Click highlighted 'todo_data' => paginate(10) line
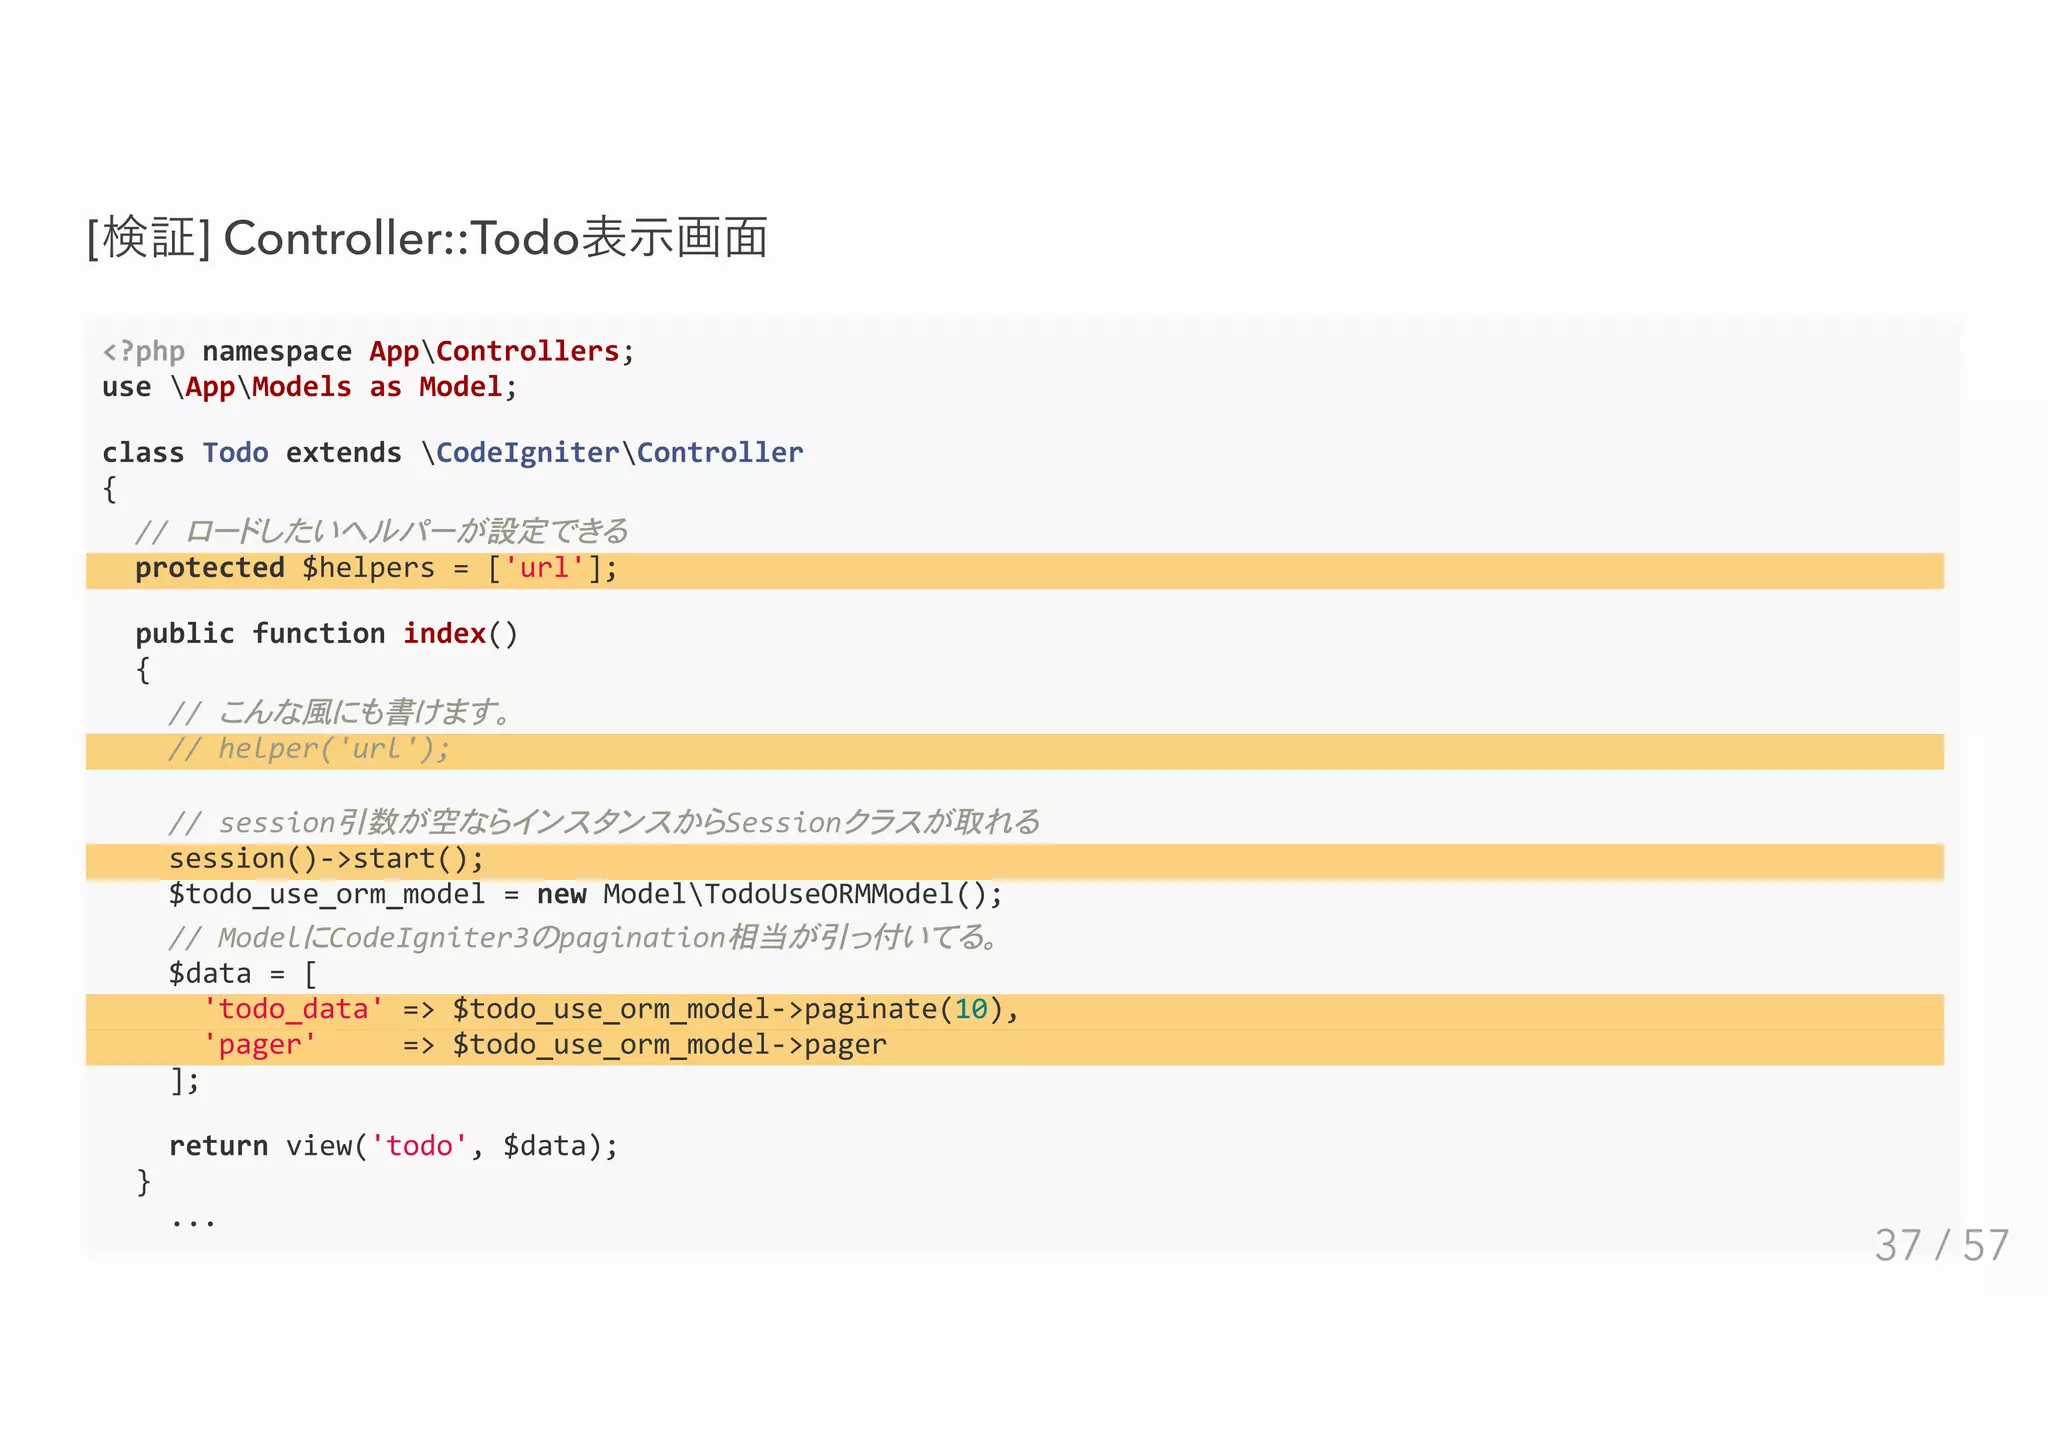The height and width of the screenshot is (1447, 2048). 1015,1012
